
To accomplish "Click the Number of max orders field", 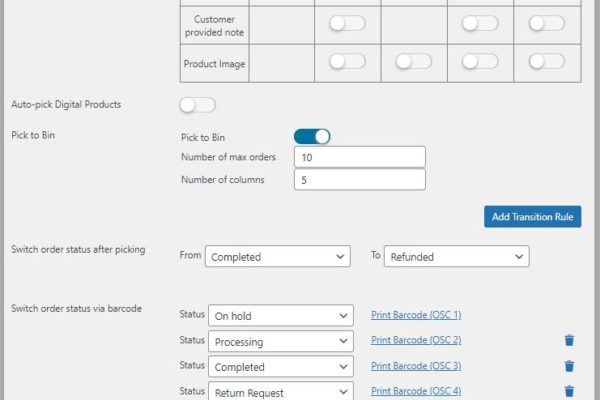I will [360, 158].
